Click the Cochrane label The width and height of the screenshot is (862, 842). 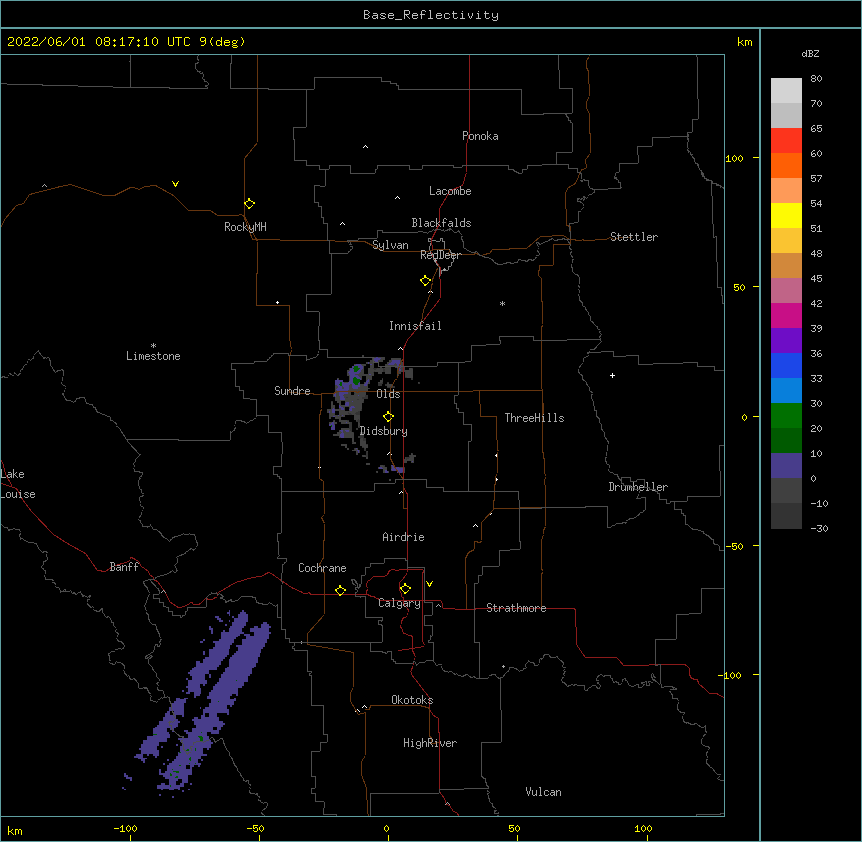(322, 568)
